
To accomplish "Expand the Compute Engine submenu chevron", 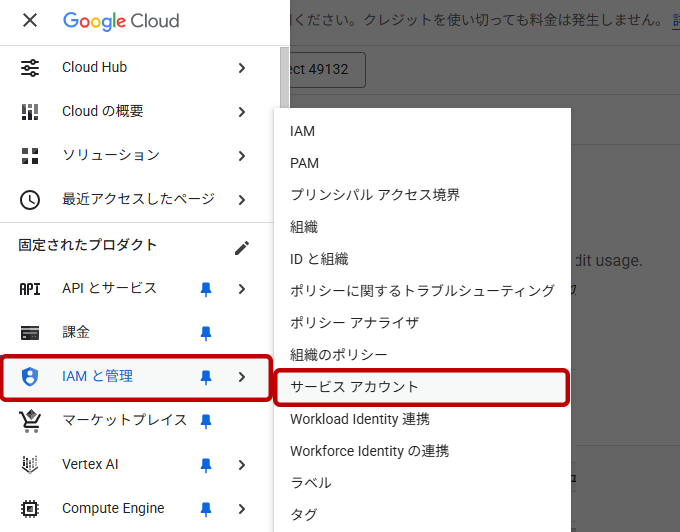I will pos(242,509).
